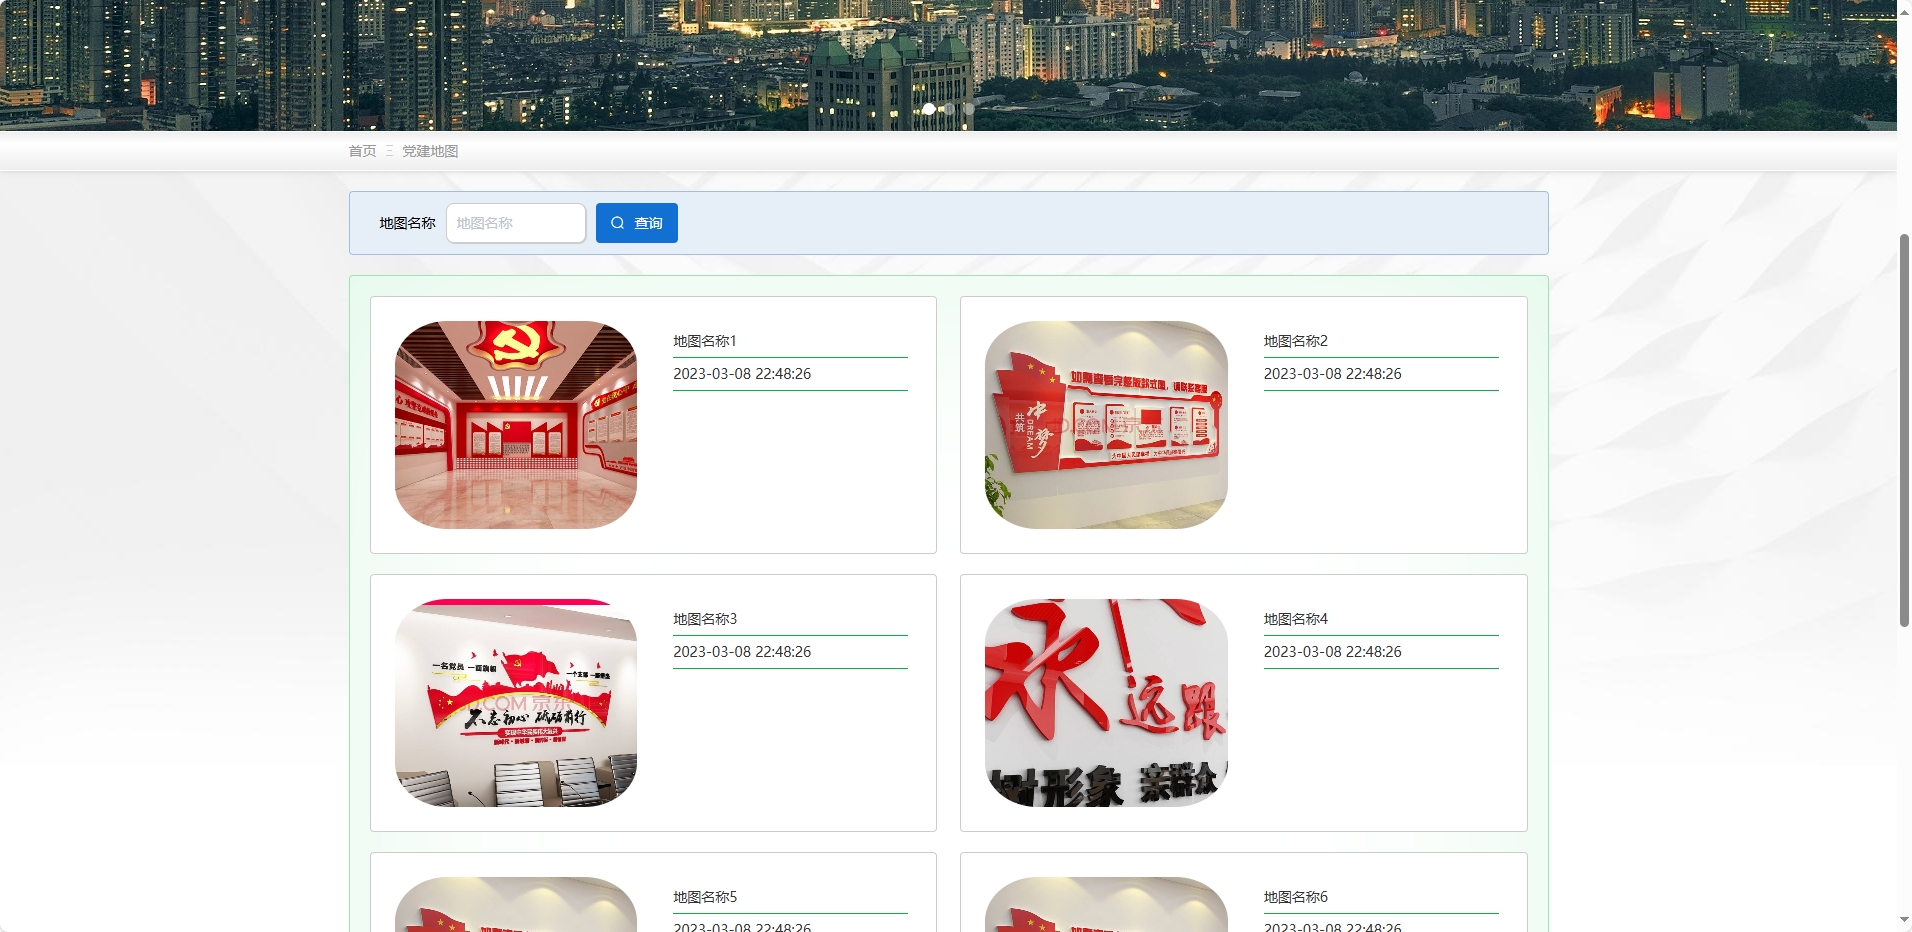Viewport: 1912px width, 932px height.
Task: Click the date under 地图名称2
Action: click(x=1333, y=374)
